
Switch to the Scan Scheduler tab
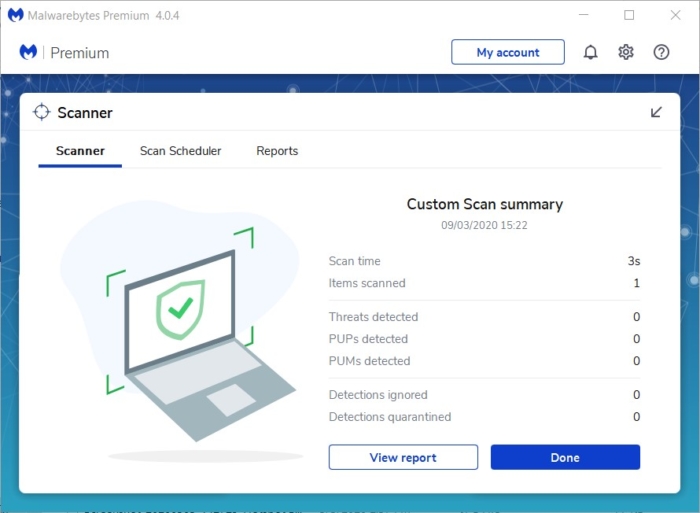tap(180, 151)
